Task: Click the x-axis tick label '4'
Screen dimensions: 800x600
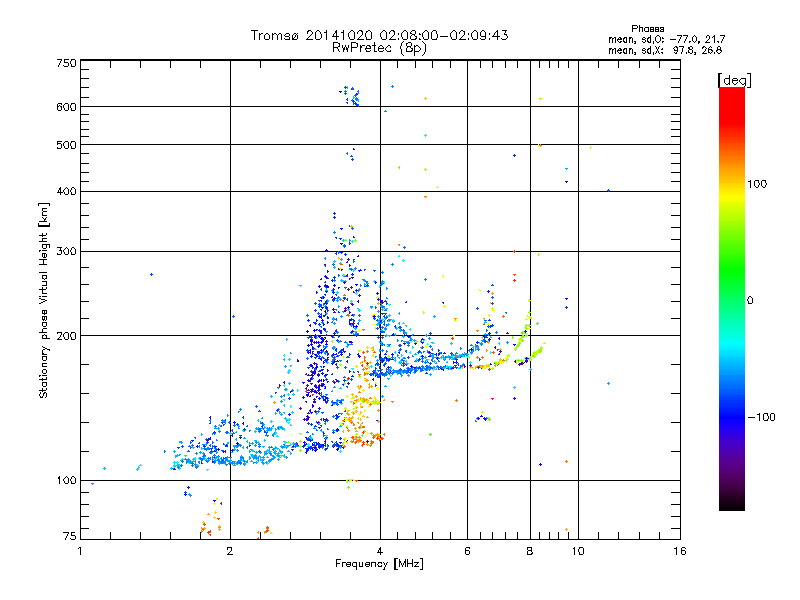Action: [x=380, y=551]
